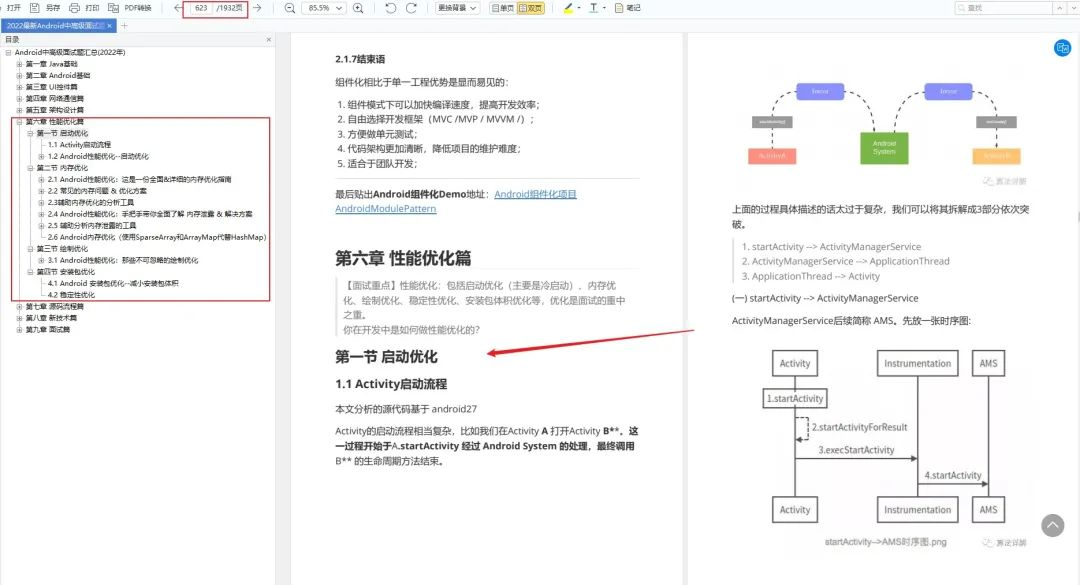Open outline entry 1.1 Activity启动流程

79,145
